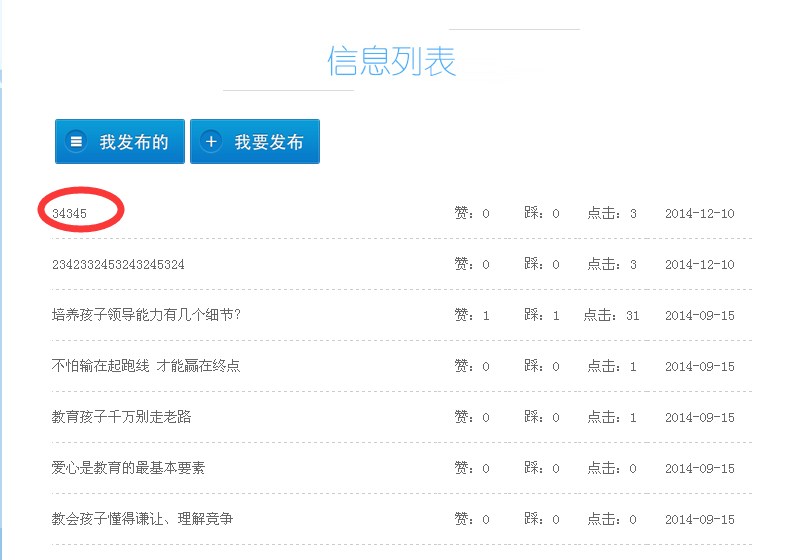Click 踩: 0 in the 教会孩子懂得谦让 row
The width and height of the screenshot is (797, 560).
coord(542,518)
